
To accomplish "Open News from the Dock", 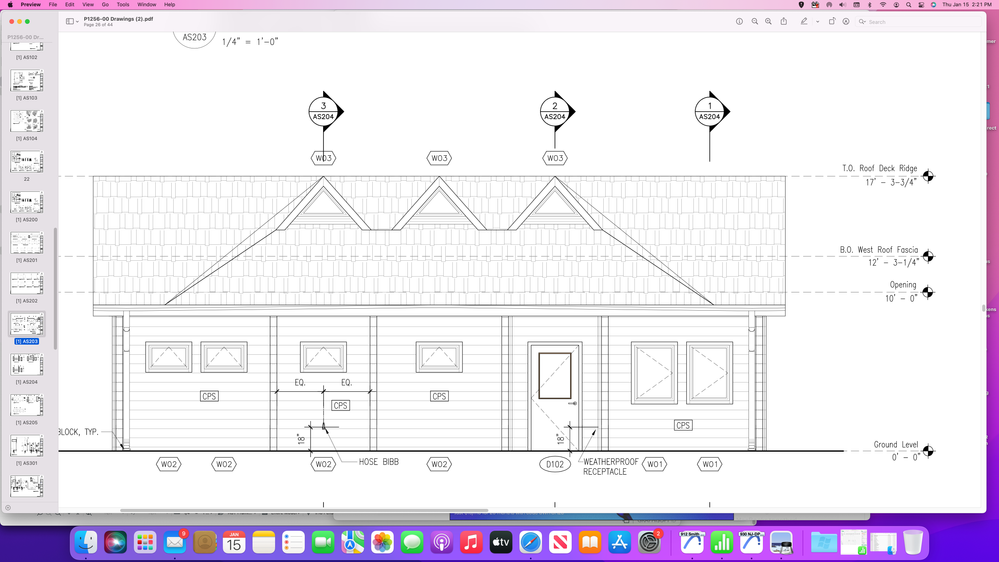I will [560, 542].
